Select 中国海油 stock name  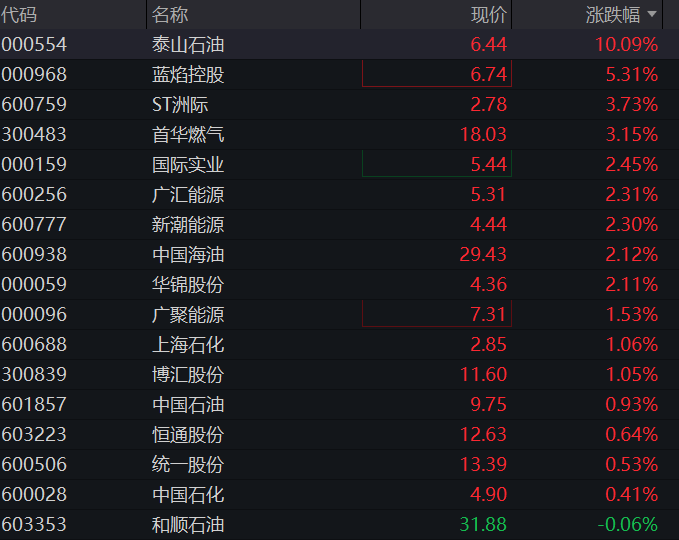(x=188, y=254)
